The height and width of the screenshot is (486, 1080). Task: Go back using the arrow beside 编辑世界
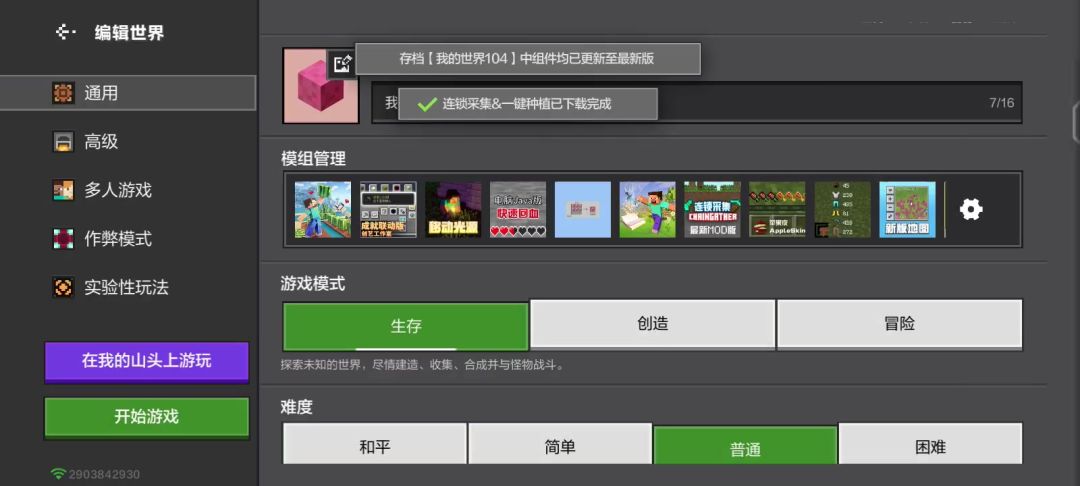coord(65,32)
